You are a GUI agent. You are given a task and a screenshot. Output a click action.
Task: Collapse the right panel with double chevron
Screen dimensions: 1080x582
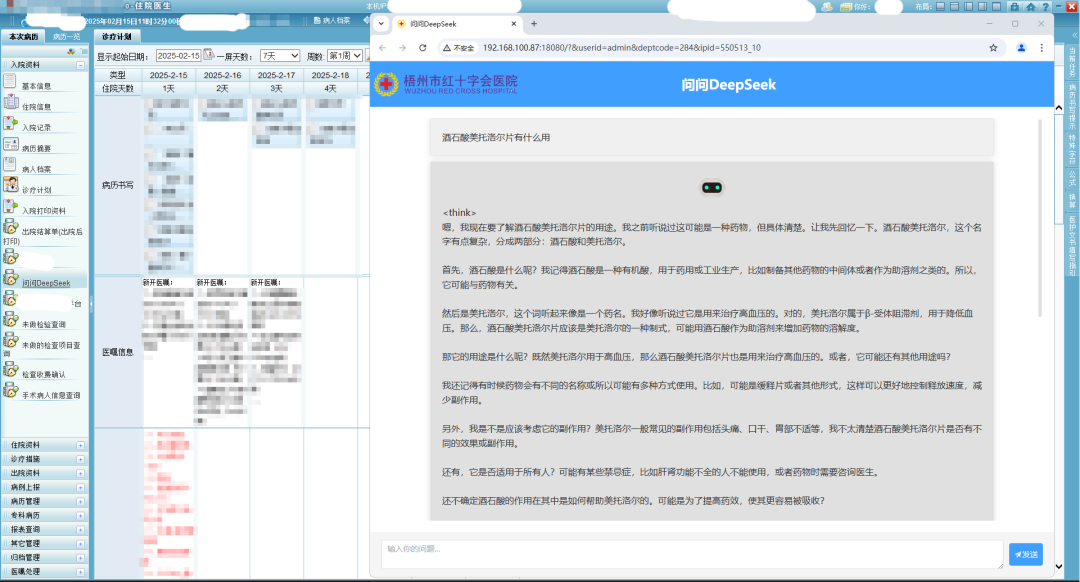pos(1073,34)
